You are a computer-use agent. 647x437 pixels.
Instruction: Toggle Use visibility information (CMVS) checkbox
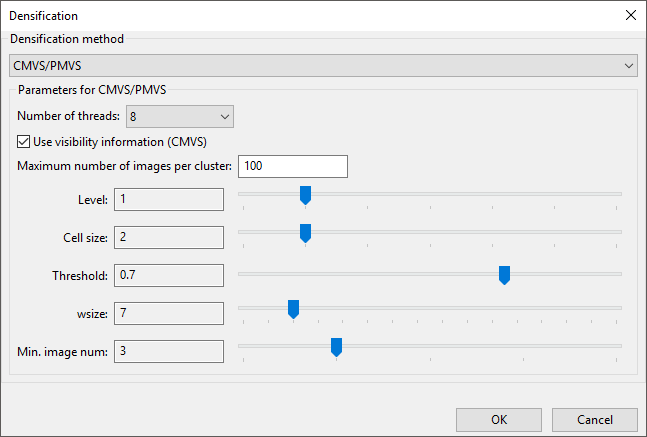25,142
